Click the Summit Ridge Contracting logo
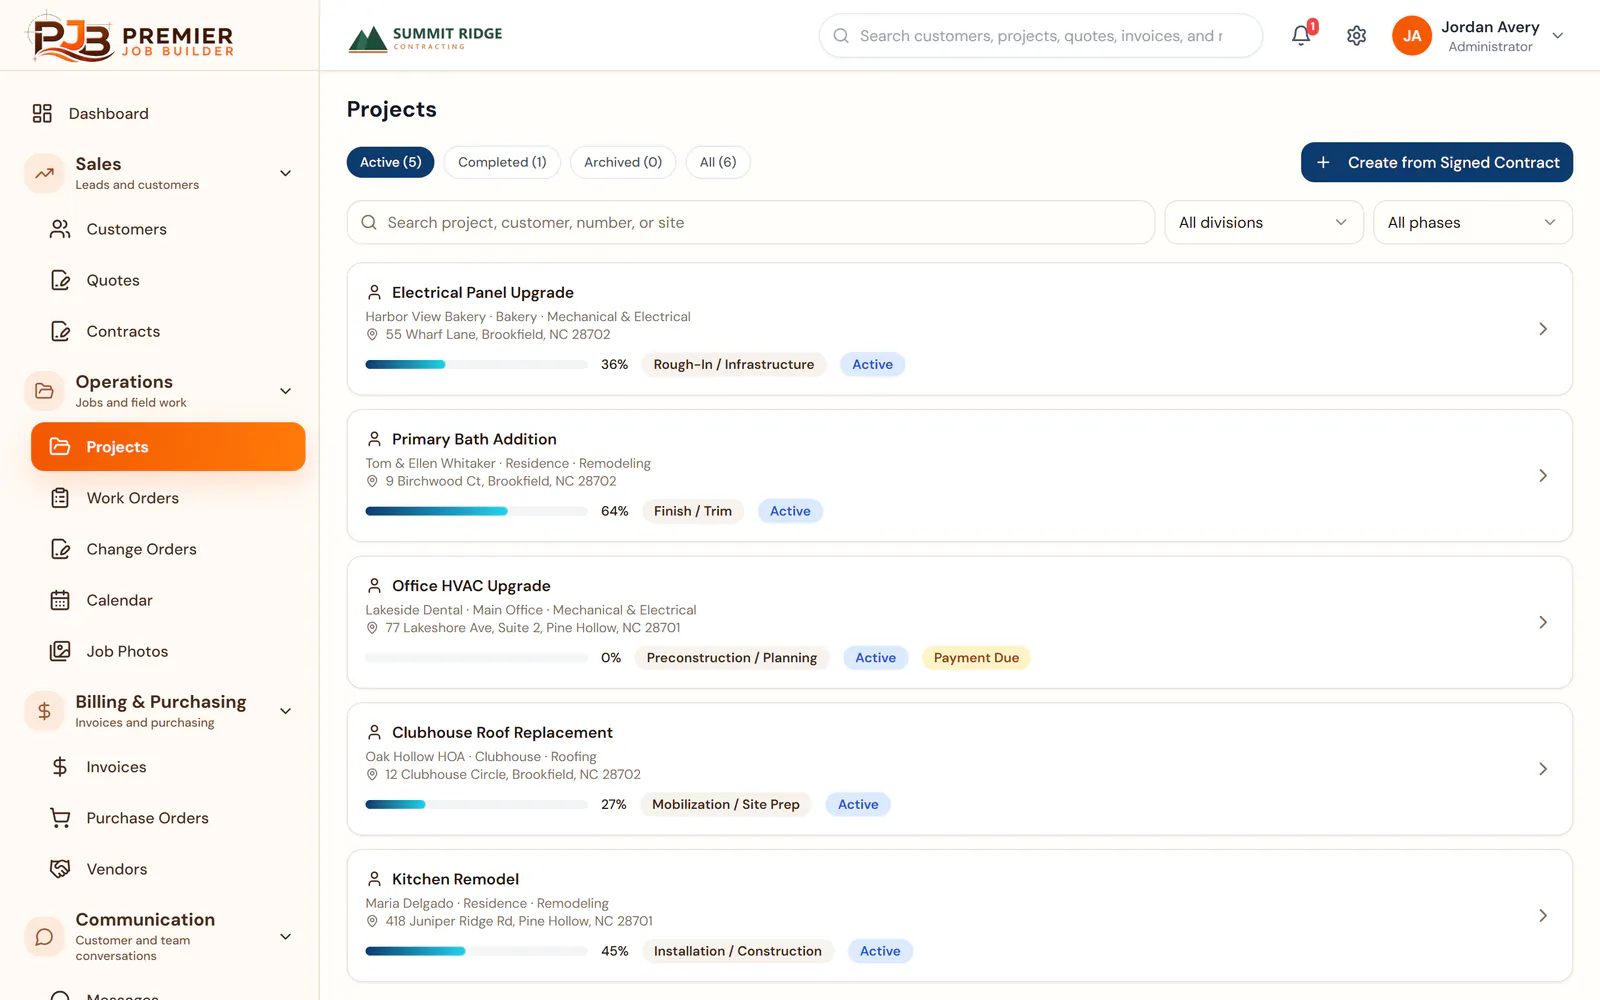 click(425, 38)
